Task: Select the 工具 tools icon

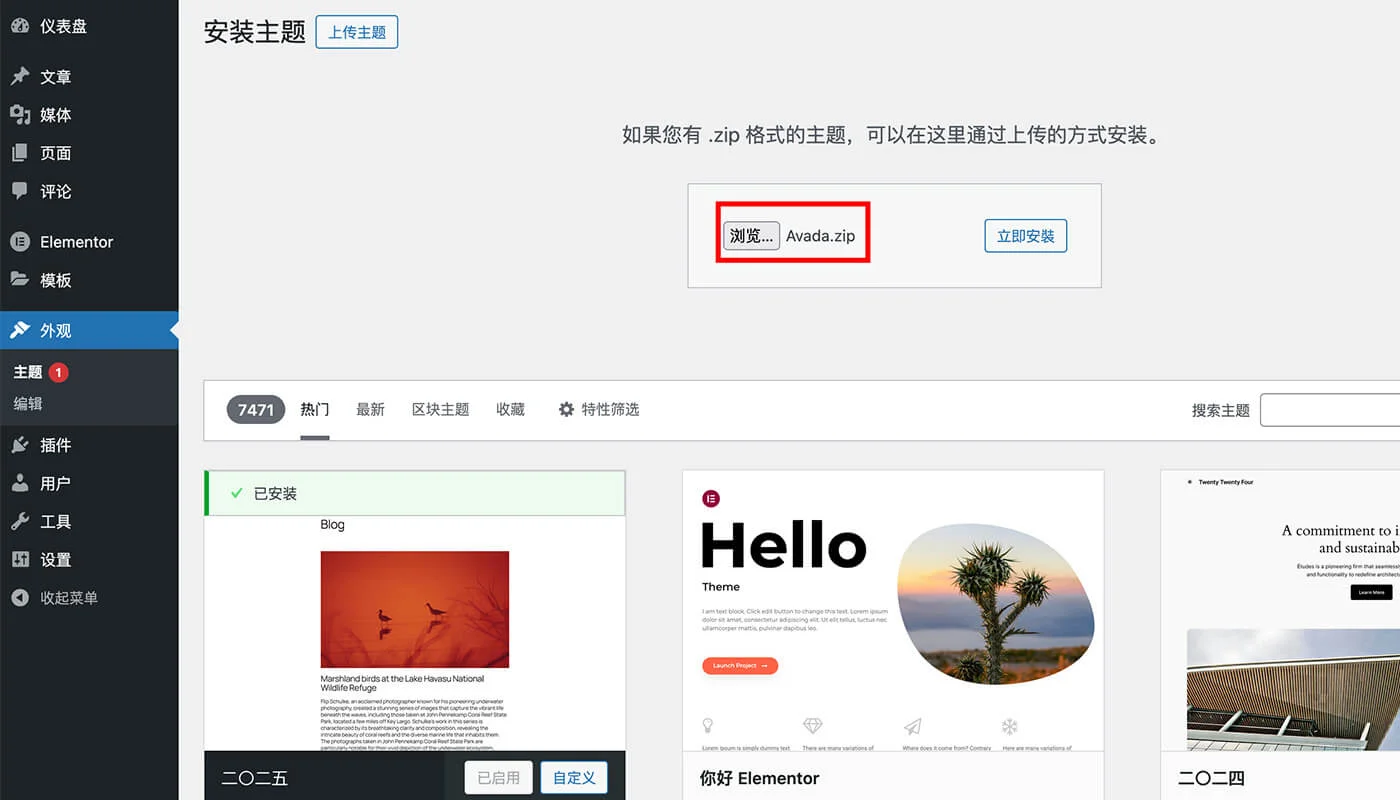Action: (x=22, y=520)
